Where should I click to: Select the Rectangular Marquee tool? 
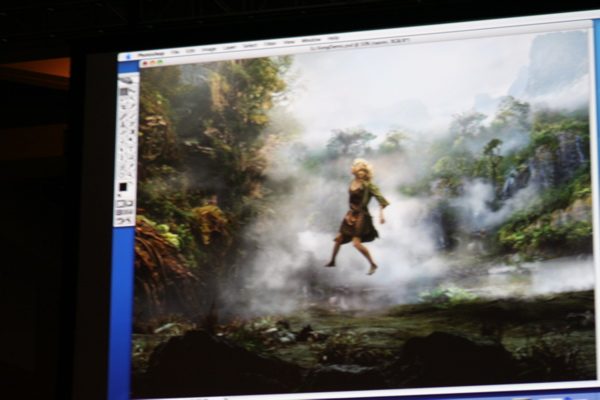click(x=123, y=92)
